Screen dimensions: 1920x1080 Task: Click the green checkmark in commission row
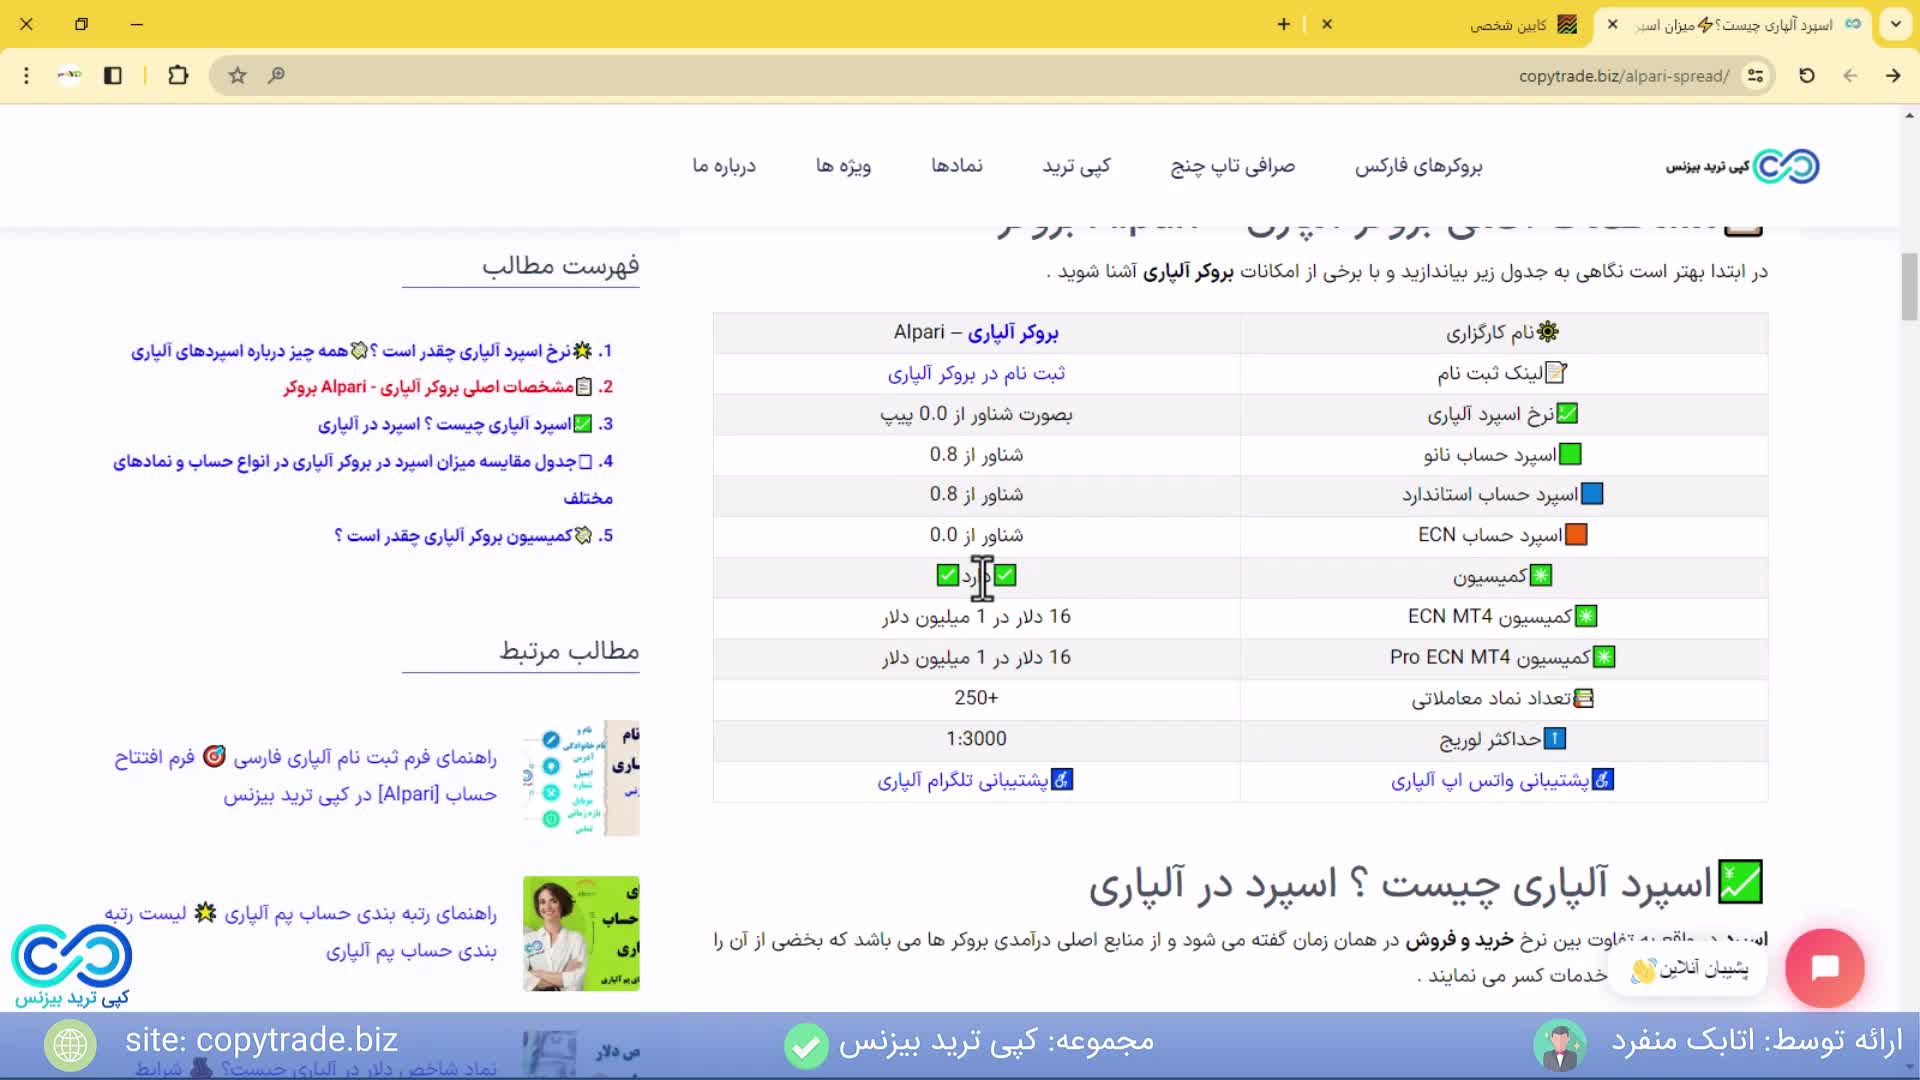click(x=947, y=575)
